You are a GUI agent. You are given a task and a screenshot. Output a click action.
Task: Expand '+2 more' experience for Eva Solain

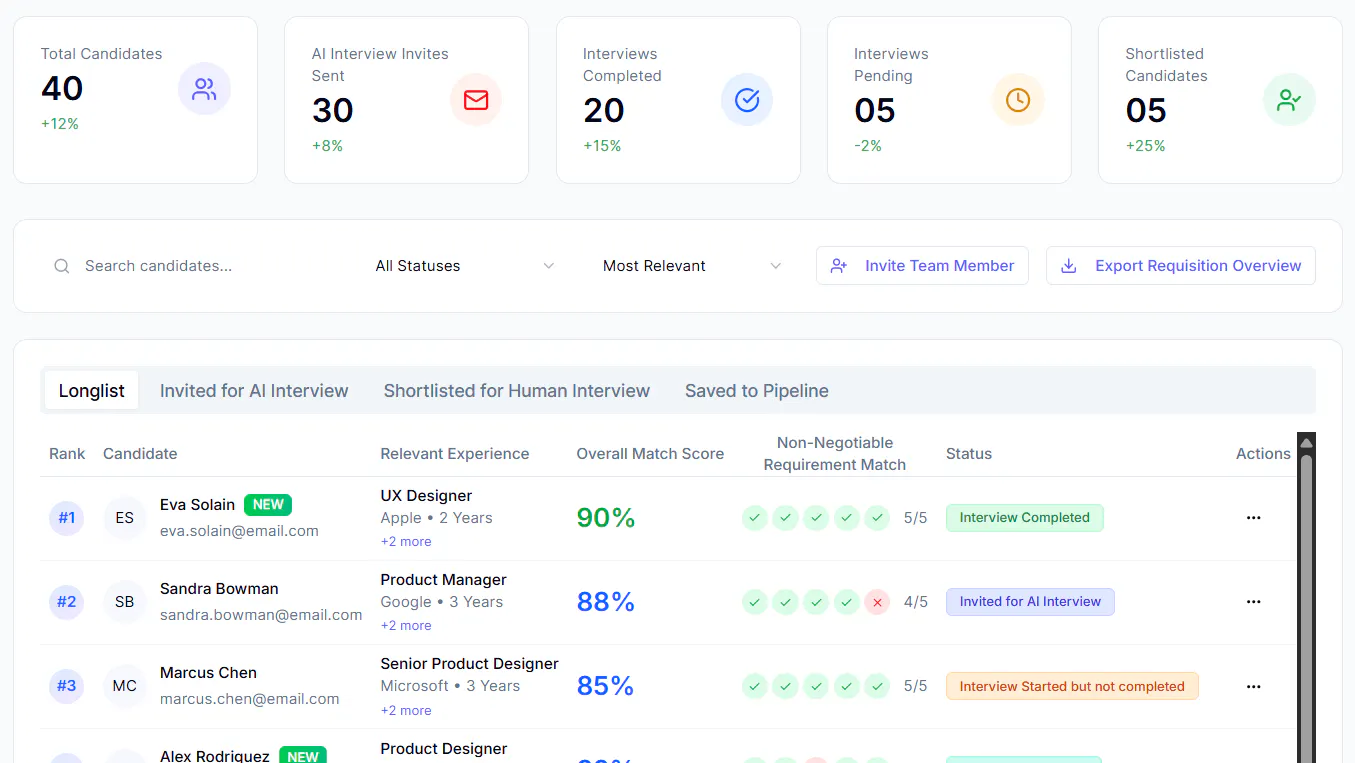[x=406, y=542]
